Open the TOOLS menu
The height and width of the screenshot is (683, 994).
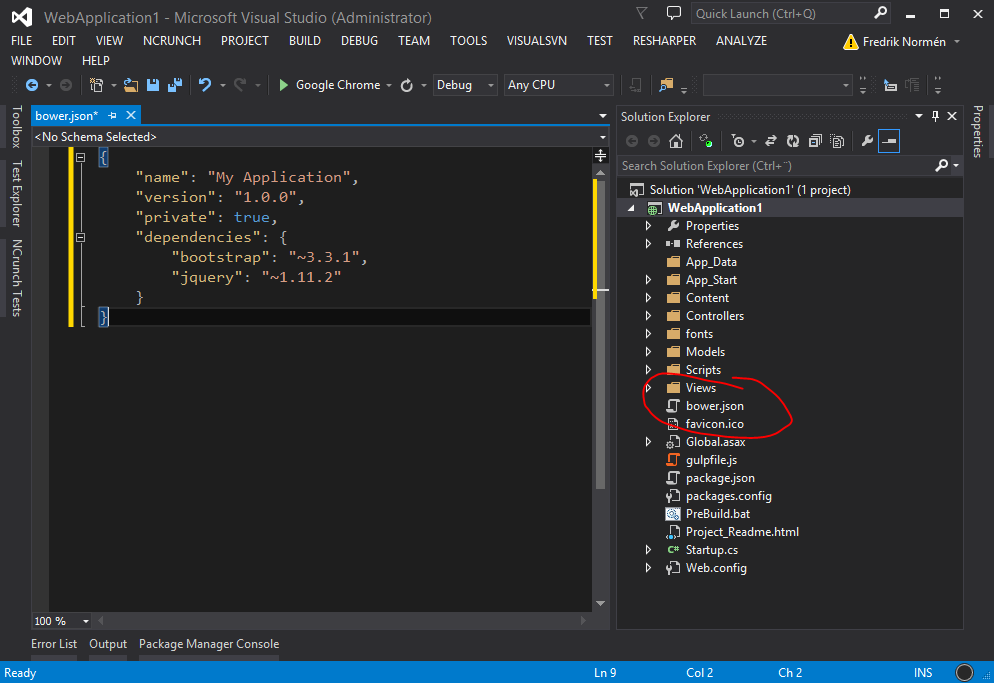pyautogui.click(x=468, y=41)
